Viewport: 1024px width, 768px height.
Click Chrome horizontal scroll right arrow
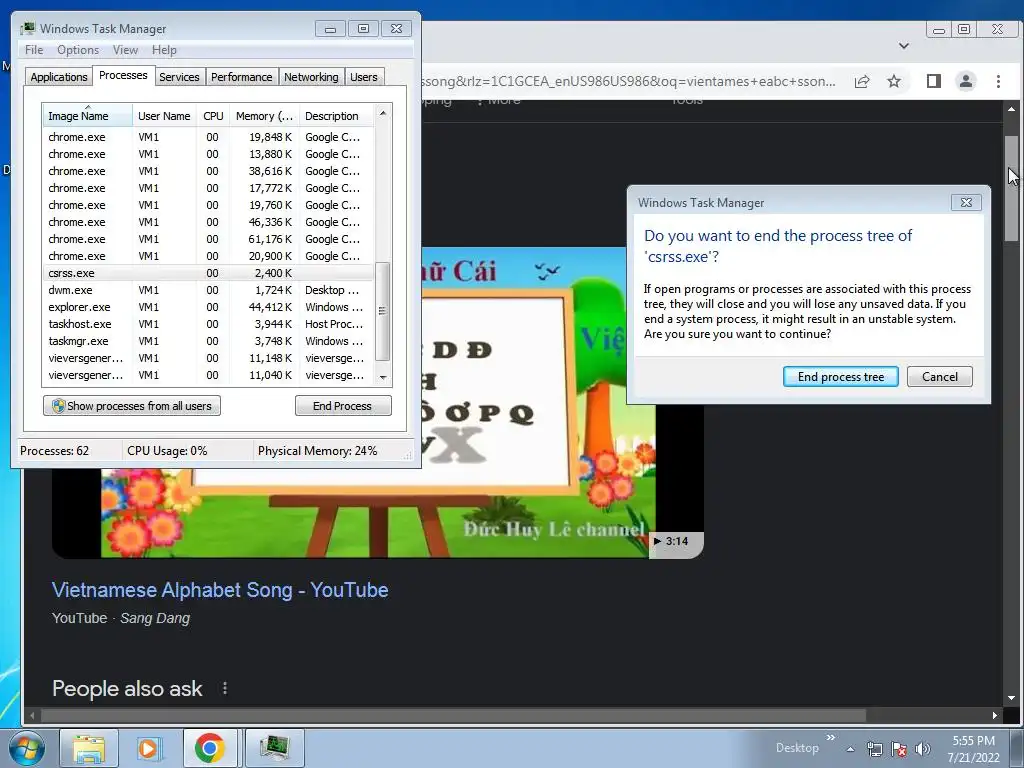pos(995,715)
